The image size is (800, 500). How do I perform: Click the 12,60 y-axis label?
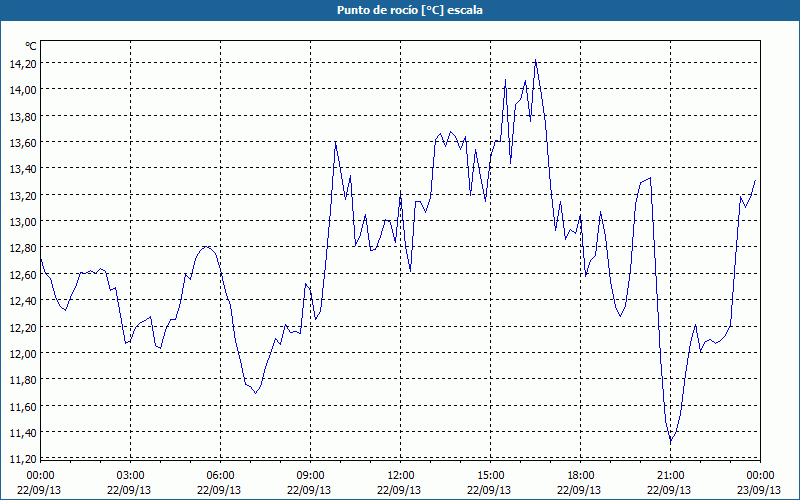22,274
